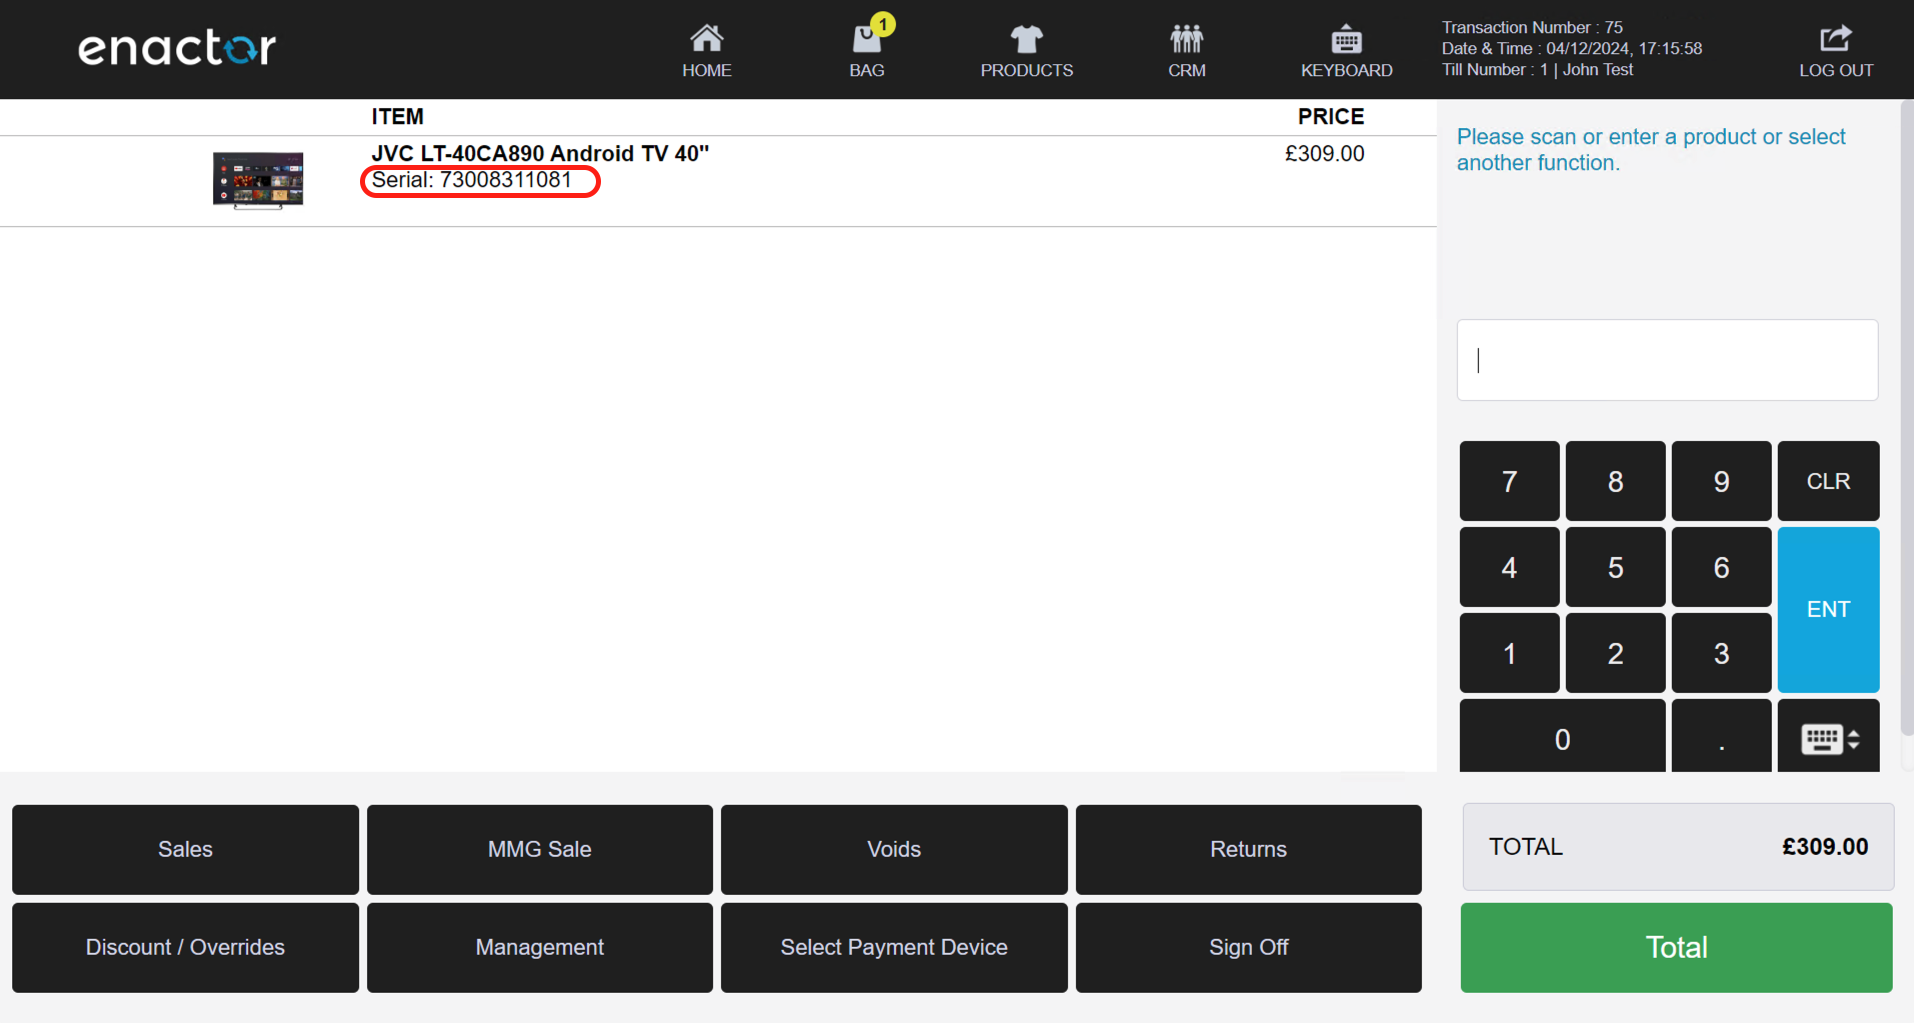
Task: Show the on-screen Keyboard from top bar
Action: 1346,50
